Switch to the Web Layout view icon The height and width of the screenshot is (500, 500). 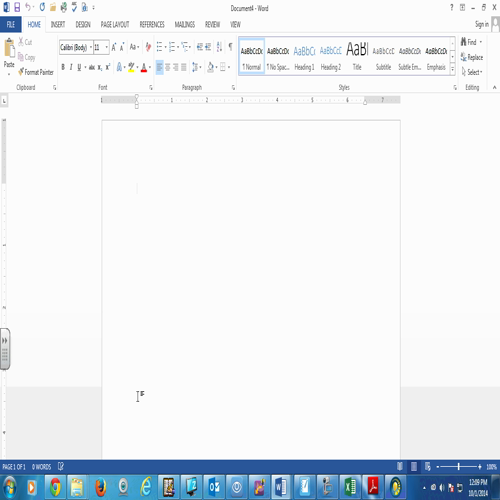[x=428, y=467]
